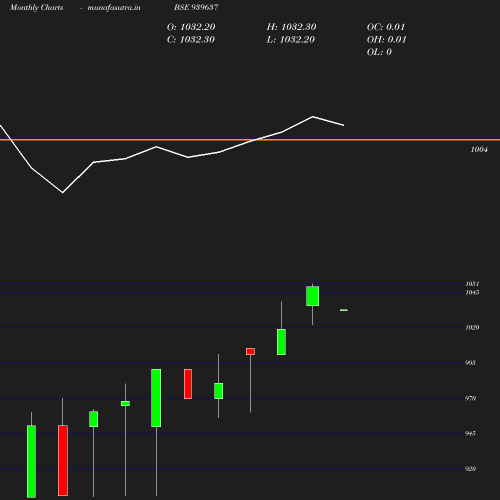Screen dimensions: 500x500
Task: Click the 995 price axis label
Action: click(x=470, y=363)
